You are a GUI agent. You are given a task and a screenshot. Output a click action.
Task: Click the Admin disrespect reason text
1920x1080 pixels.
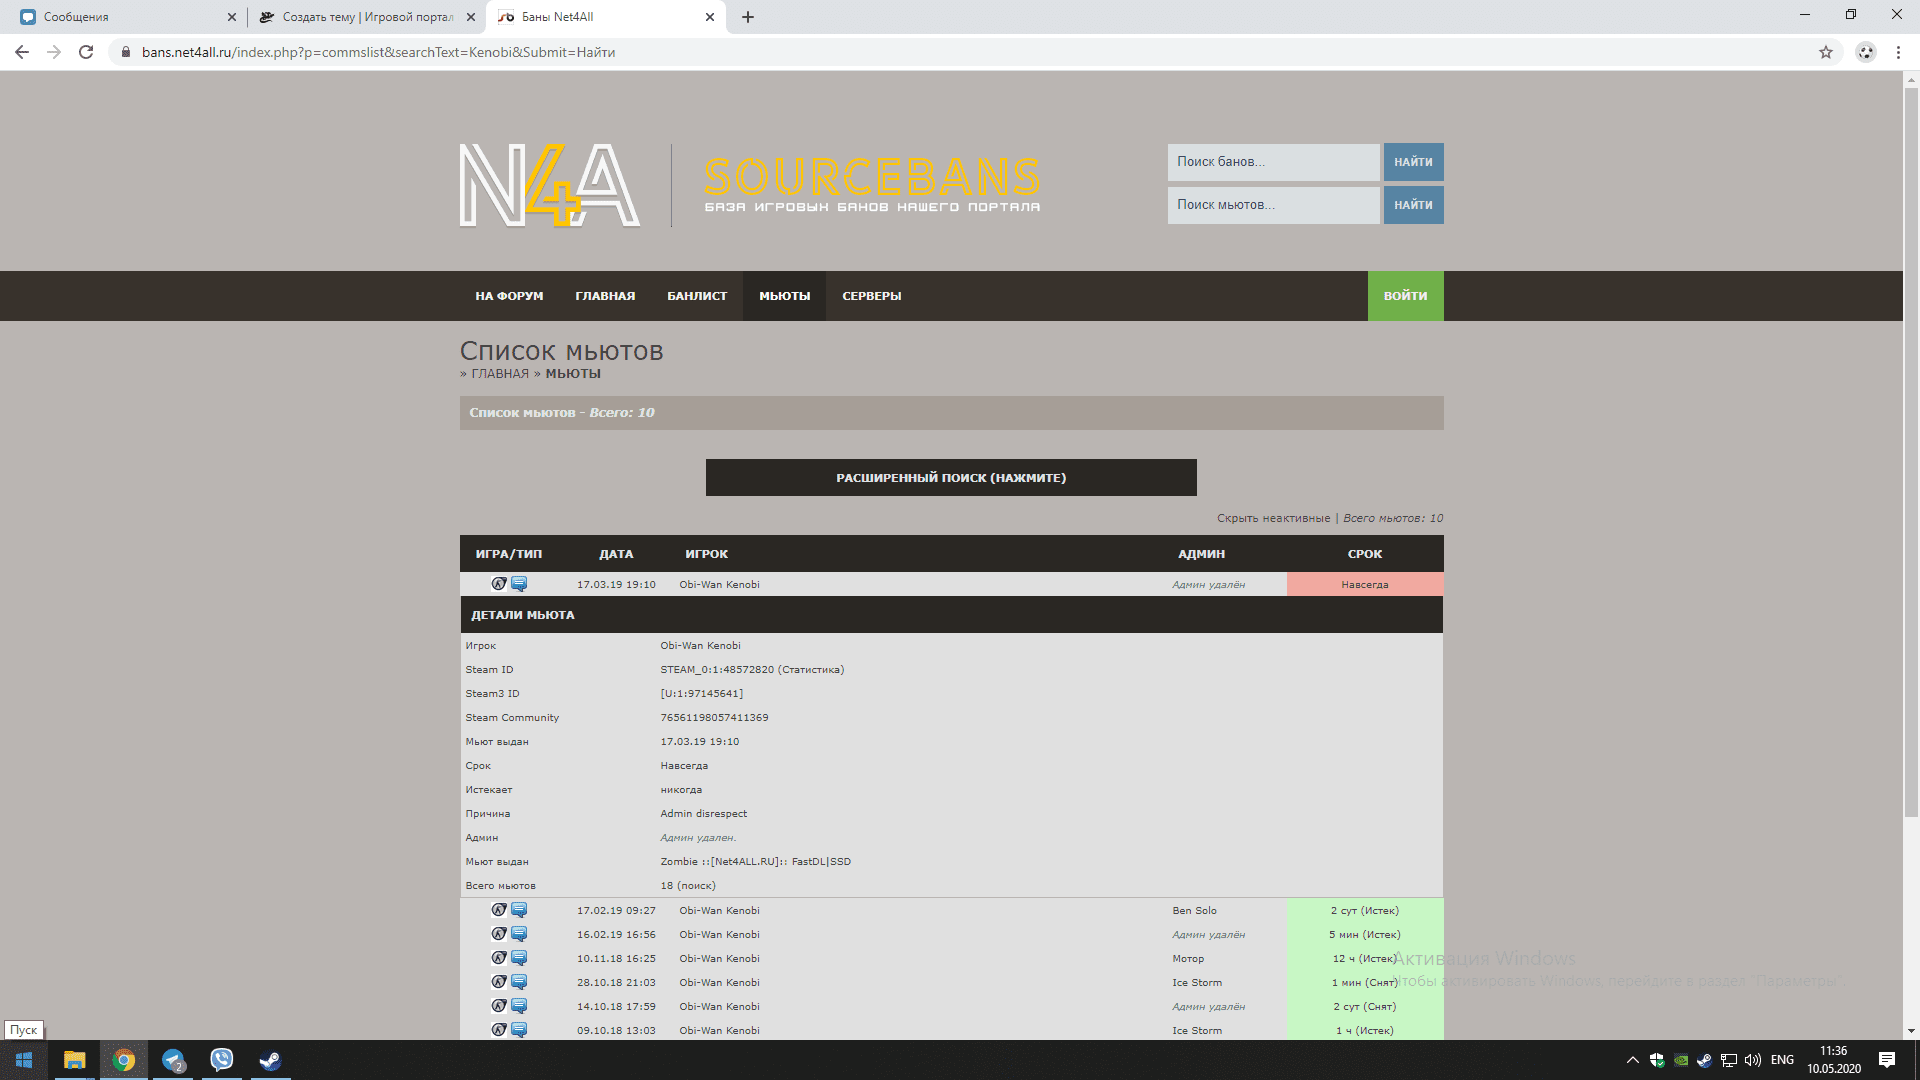tap(703, 814)
